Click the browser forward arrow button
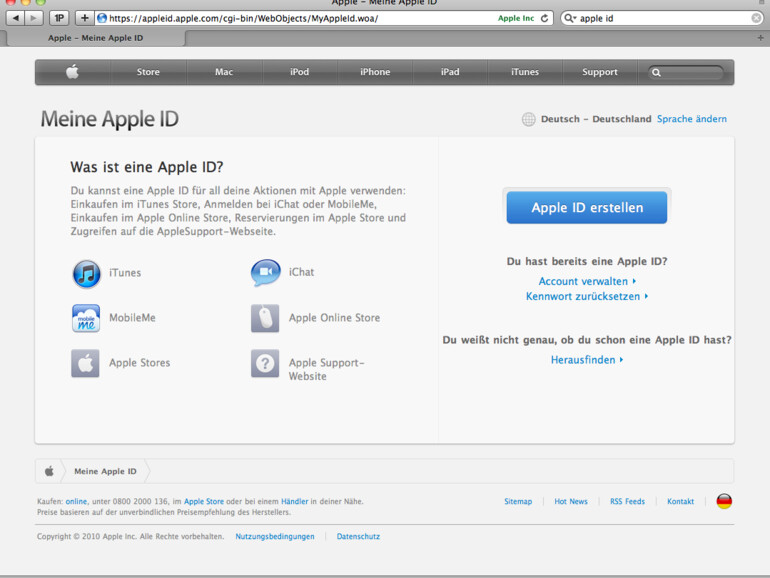This screenshot has width=770, height=578. click(x=34, y=18)
